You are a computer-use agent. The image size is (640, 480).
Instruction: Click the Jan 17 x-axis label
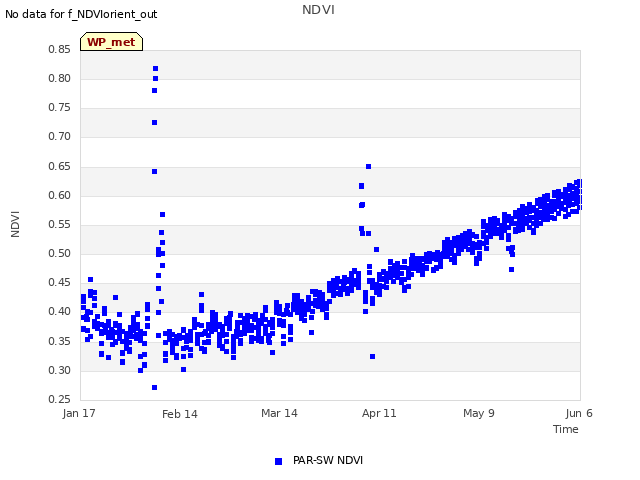click(x=79, y=413)
